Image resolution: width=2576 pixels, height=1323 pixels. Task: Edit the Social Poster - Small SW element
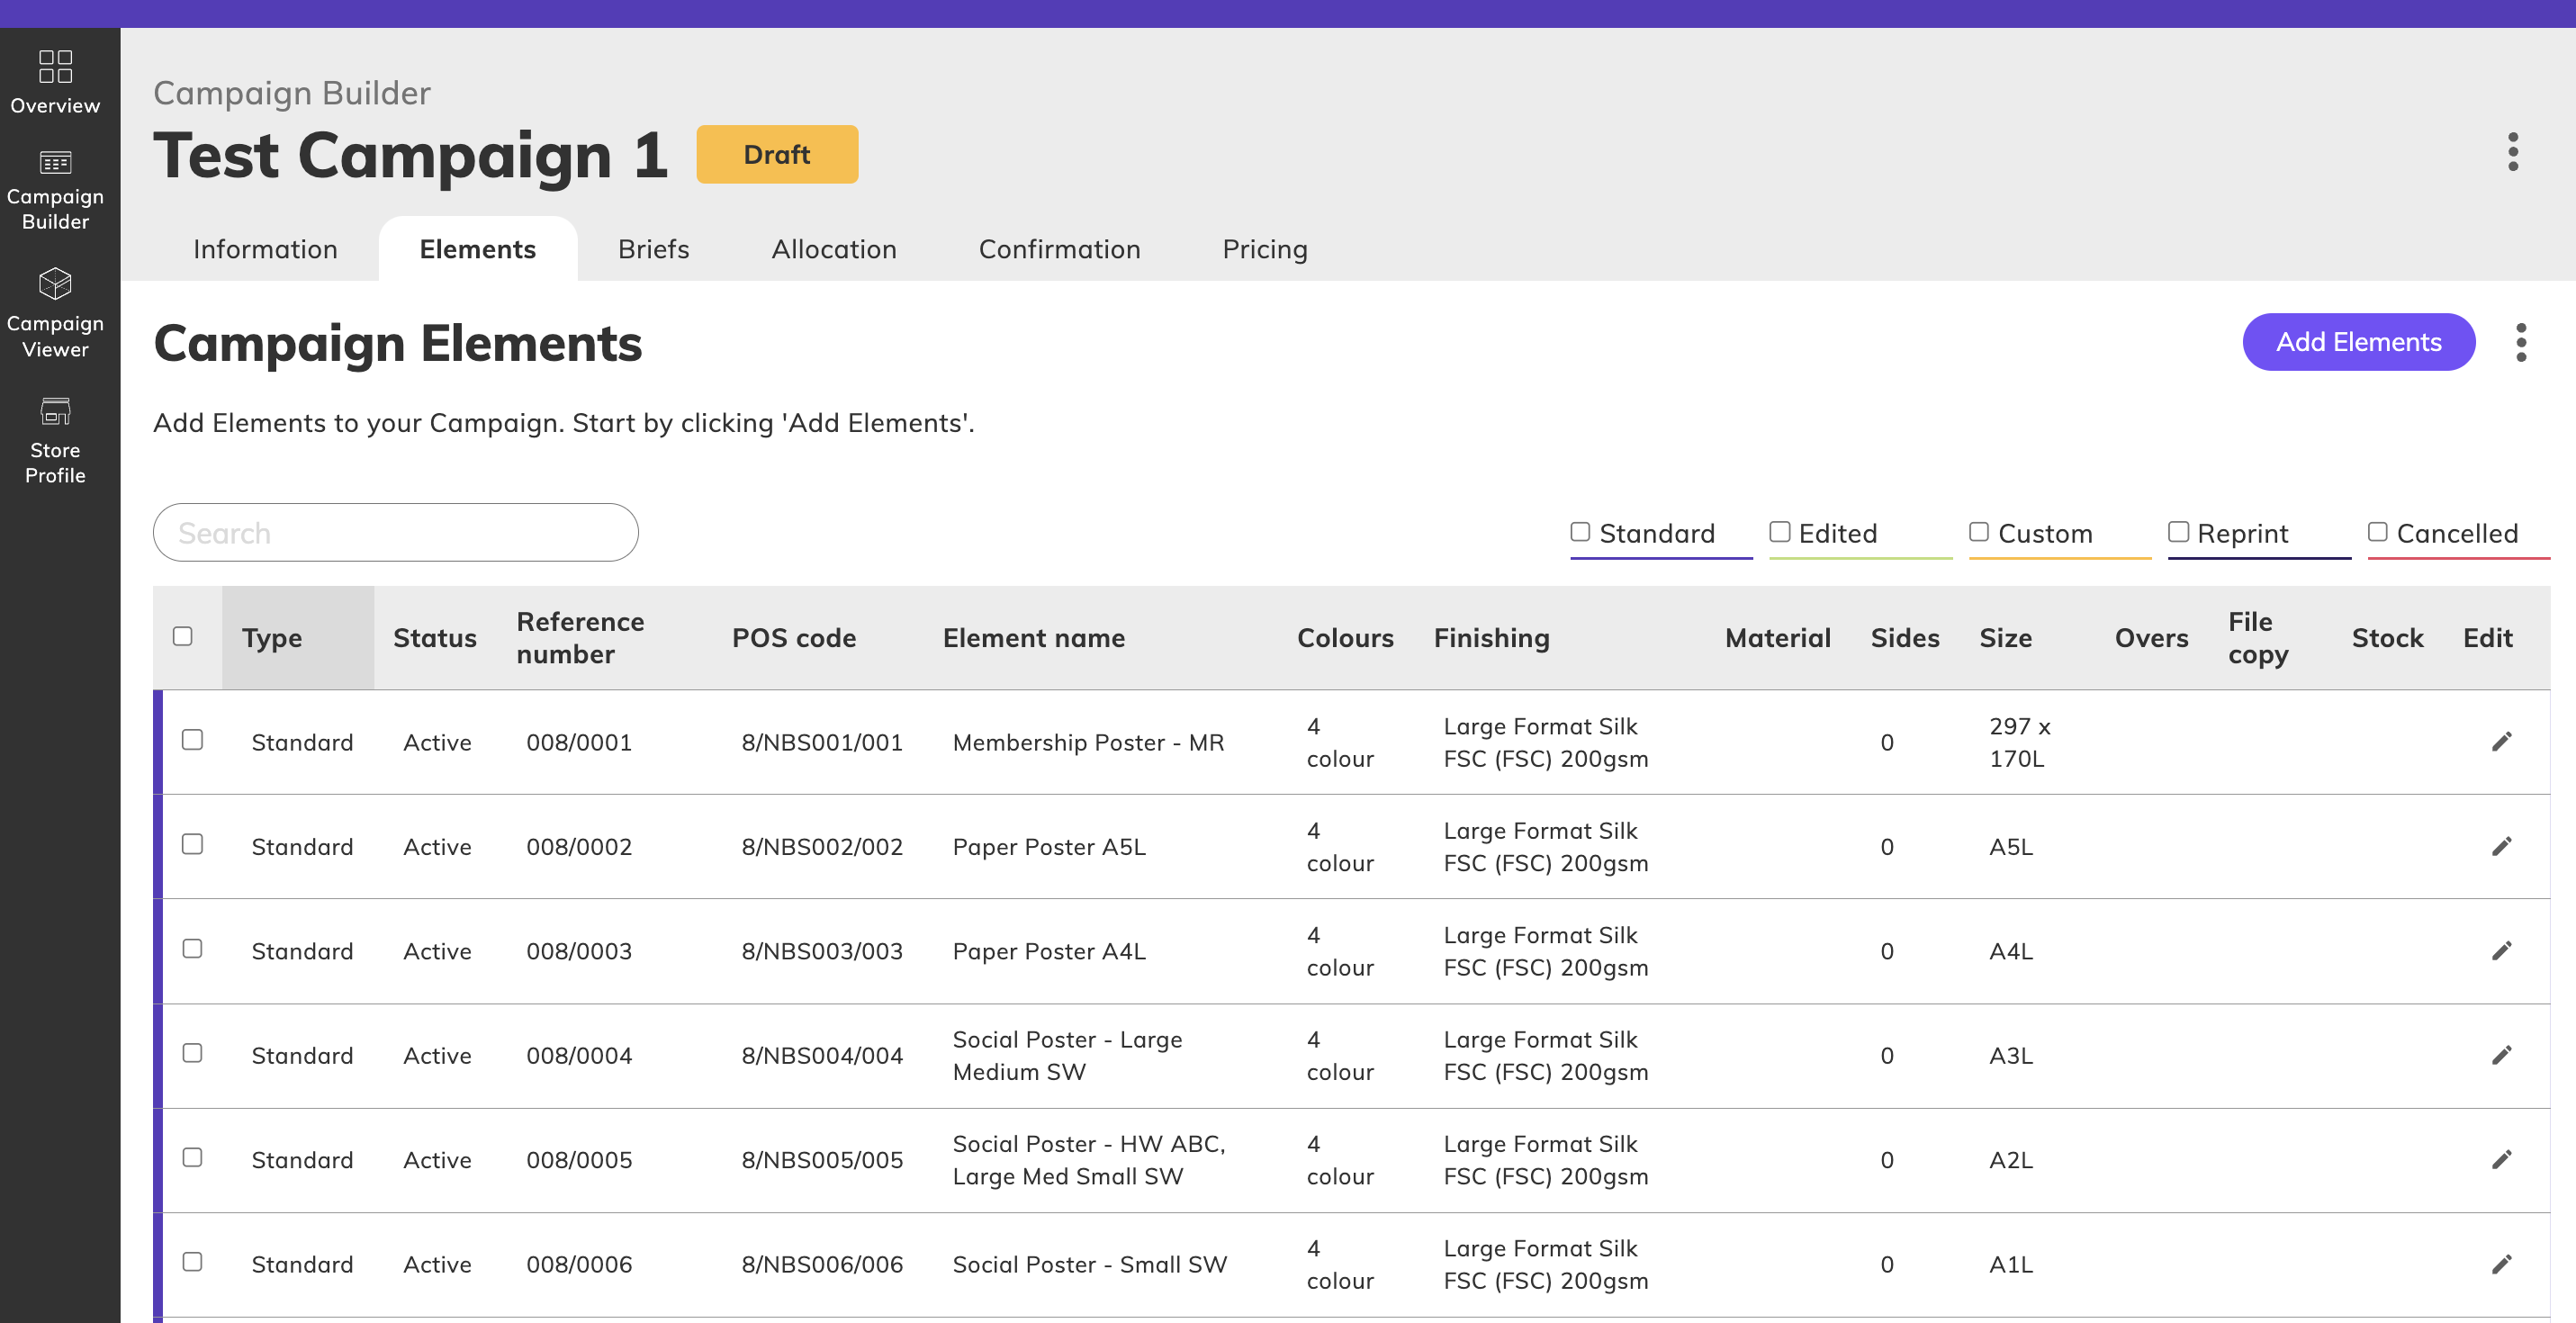tap(2501, 1264)
